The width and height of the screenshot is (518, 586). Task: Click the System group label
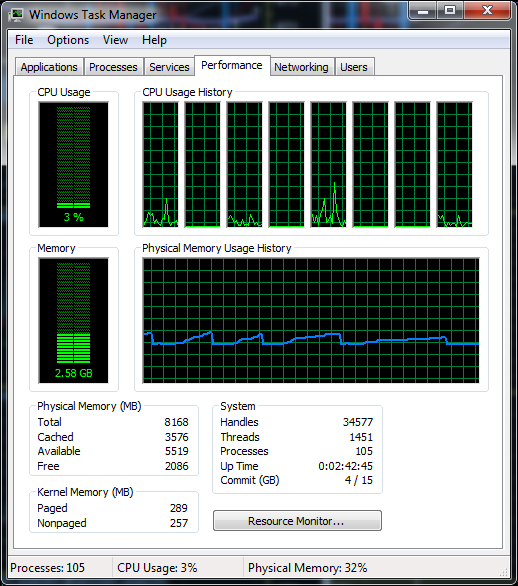coord(238,406)
